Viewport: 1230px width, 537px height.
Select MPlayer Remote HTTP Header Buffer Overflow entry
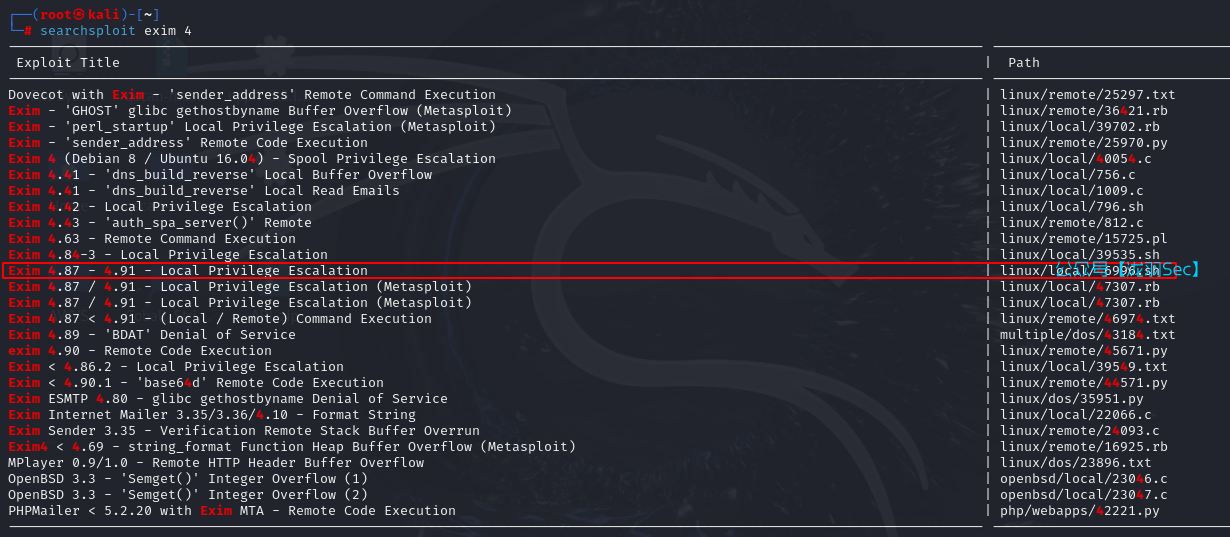[x=216, y=463]
